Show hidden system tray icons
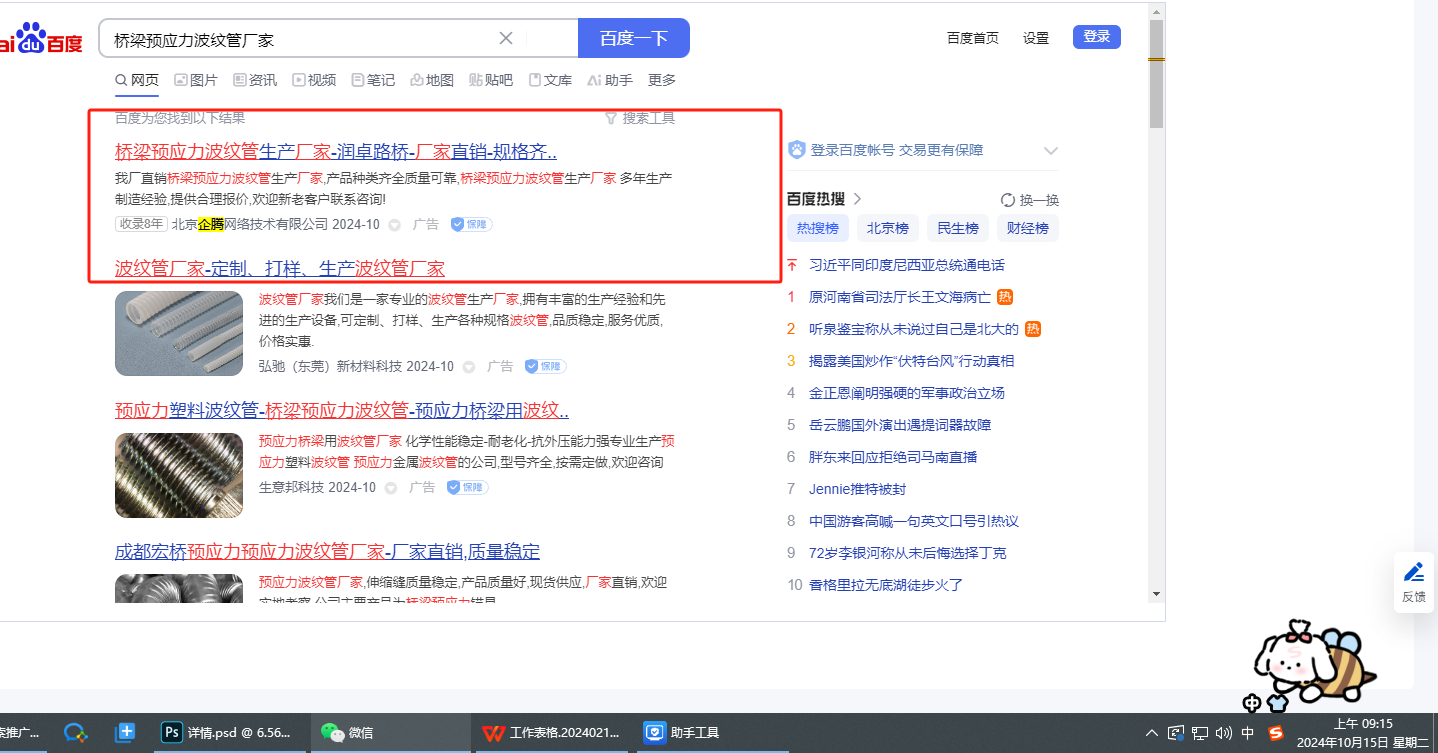1438x753 pixels. [1152, 733]
